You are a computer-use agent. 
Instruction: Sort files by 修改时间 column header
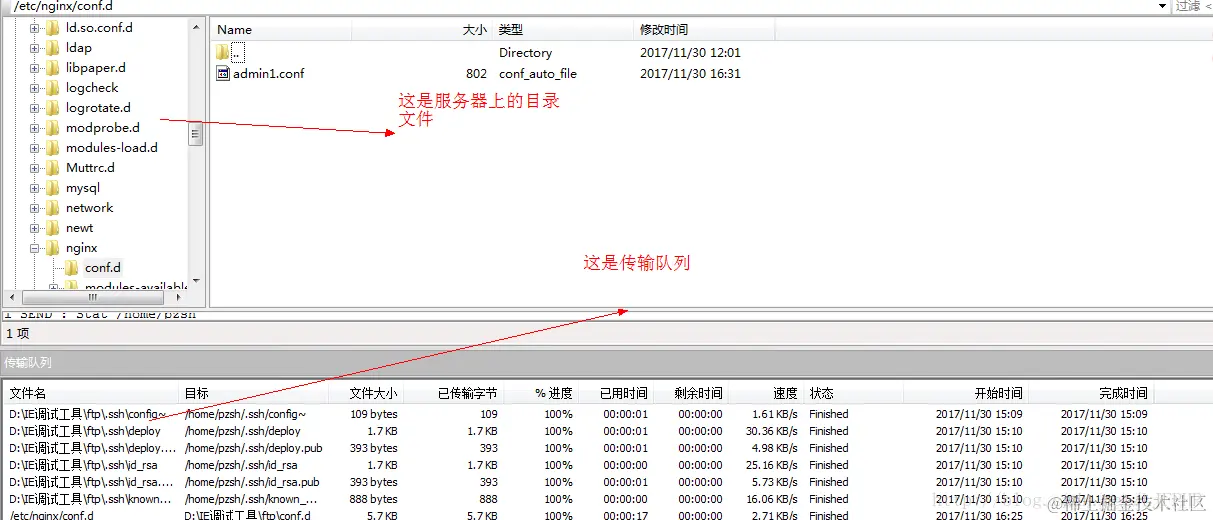click(705, 30)
